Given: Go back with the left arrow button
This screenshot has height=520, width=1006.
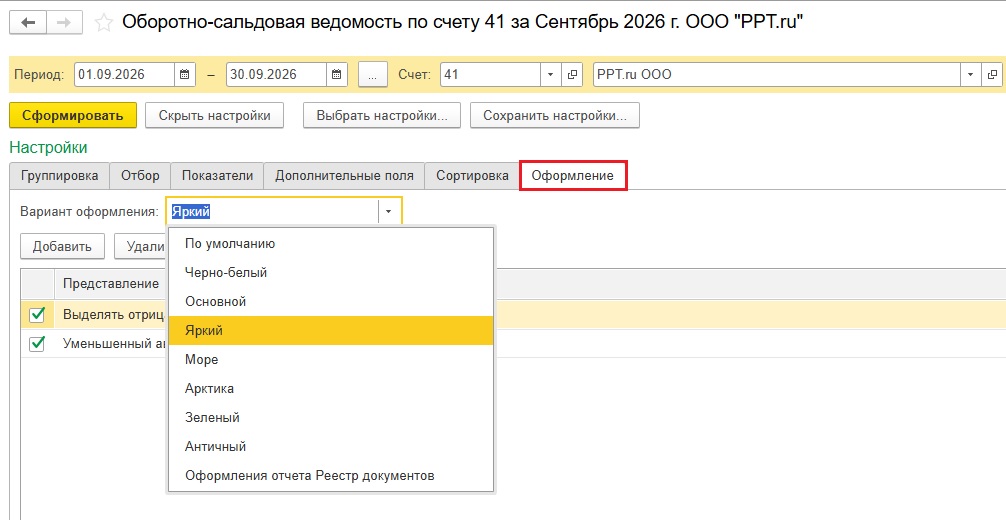Looking at the screenshot, I should [x=28, y=23].
